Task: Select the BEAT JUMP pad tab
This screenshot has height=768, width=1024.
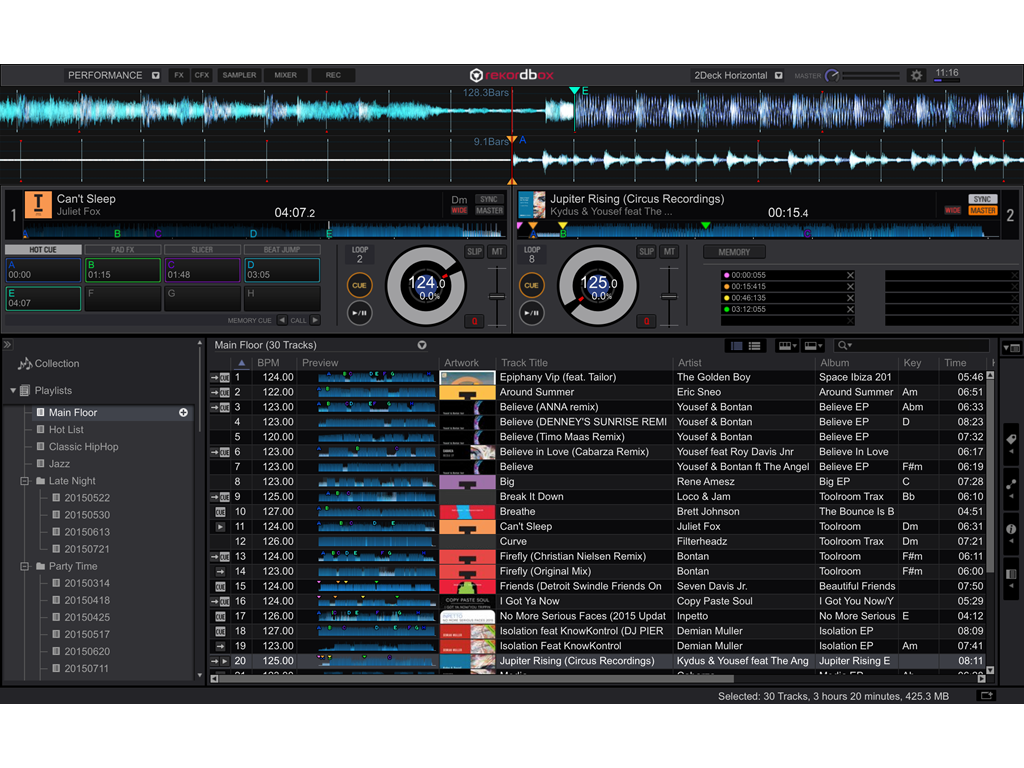Action: tap(281, 250)
